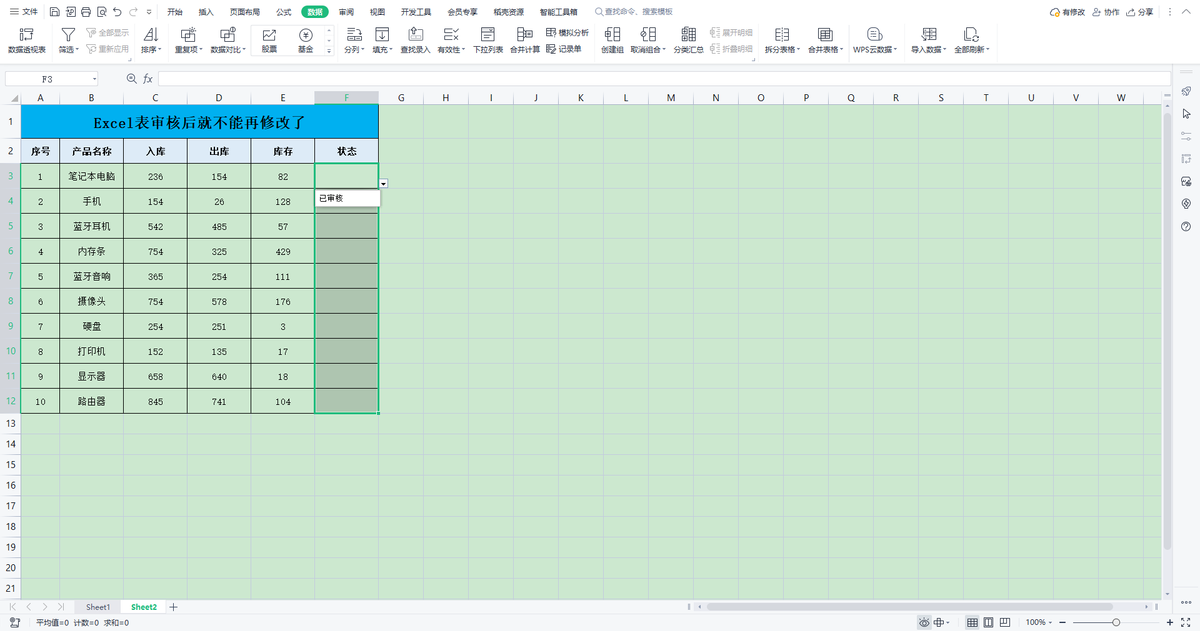The image size is (1200, 631).
Task: Click the 全部刷新 refresh all icon
Action: pyautogui.click(x=971, y=35)
